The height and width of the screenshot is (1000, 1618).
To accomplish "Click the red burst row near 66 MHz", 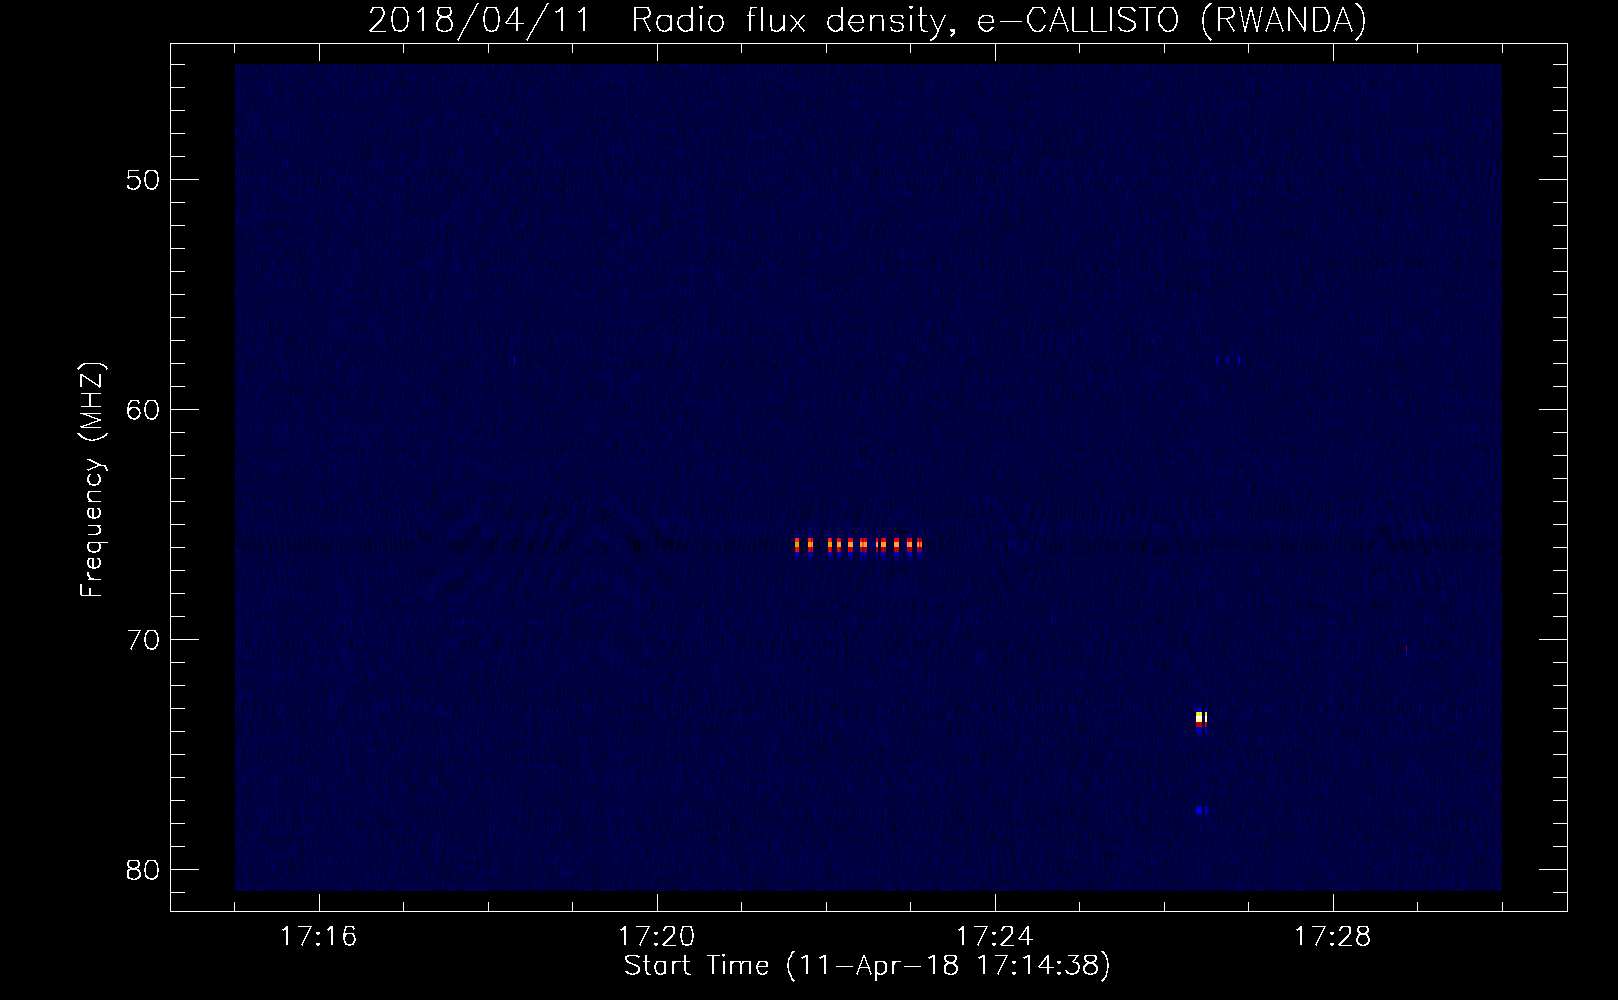I will pyautogui.click(x=858, y=545).
